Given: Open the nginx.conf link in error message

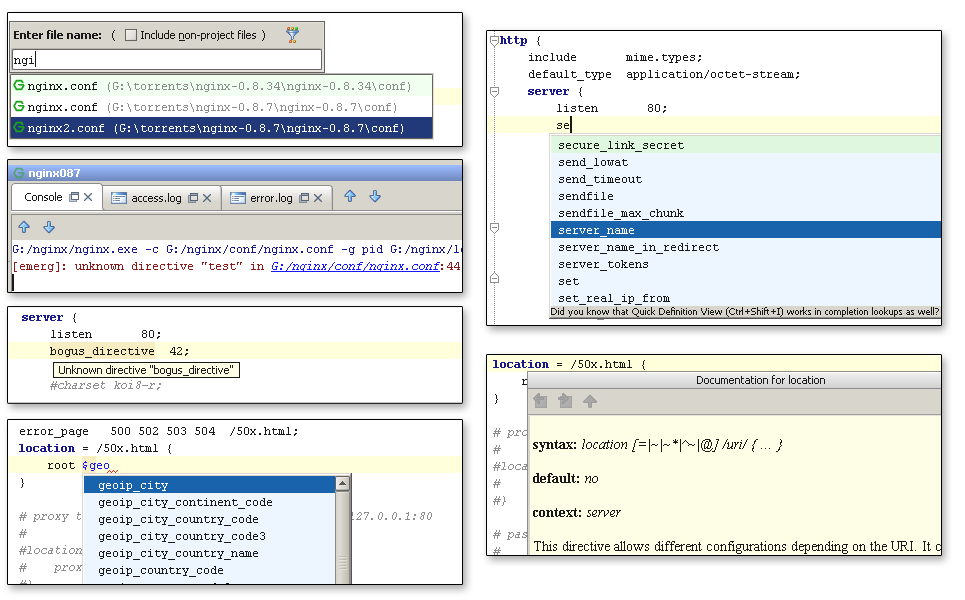Looking at the screenshot, I should (356, 266).
